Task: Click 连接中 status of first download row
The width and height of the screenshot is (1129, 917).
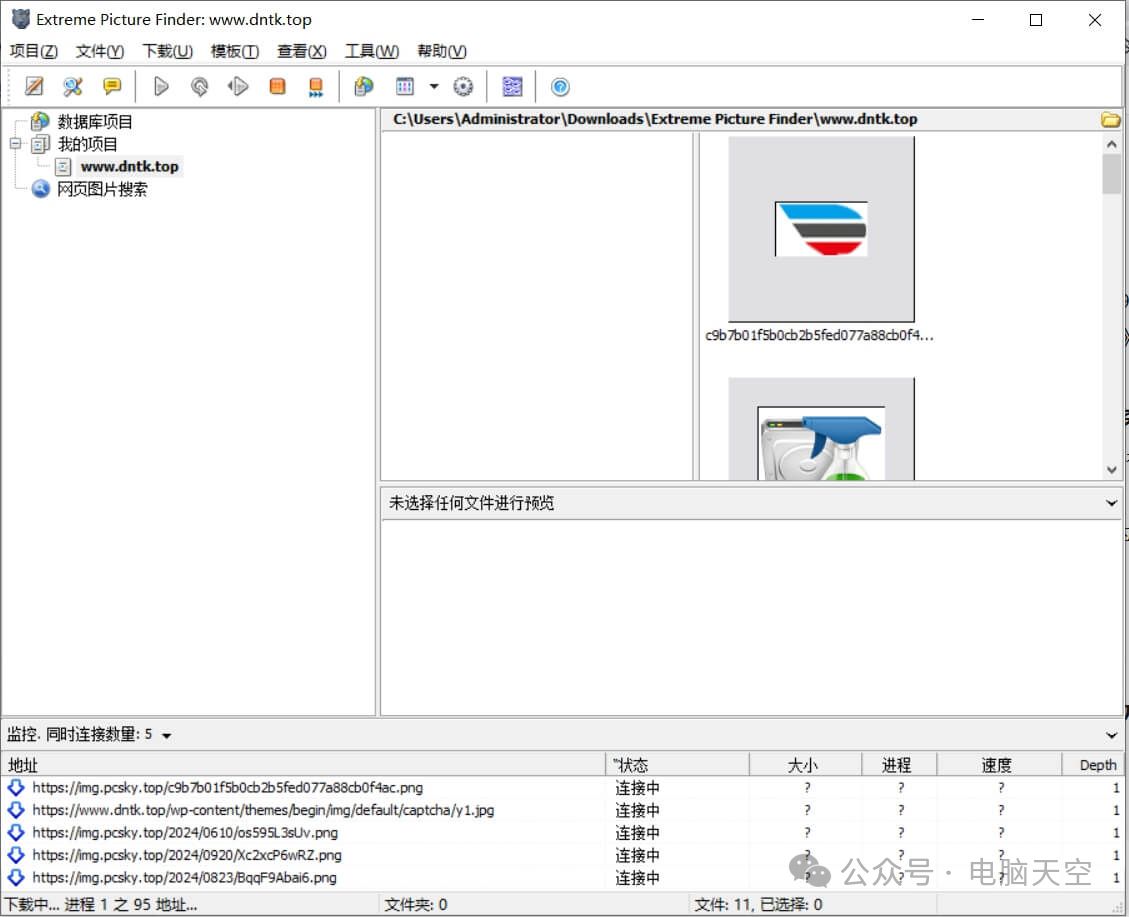Action: coord(637,788)
